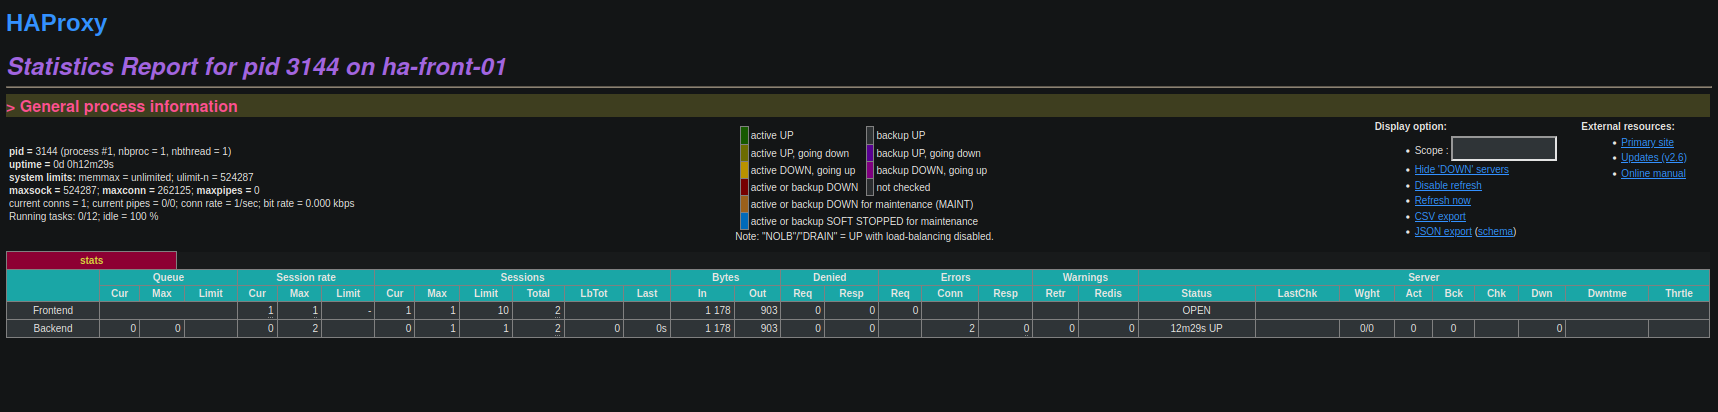Open the Online manual link

1652,174
